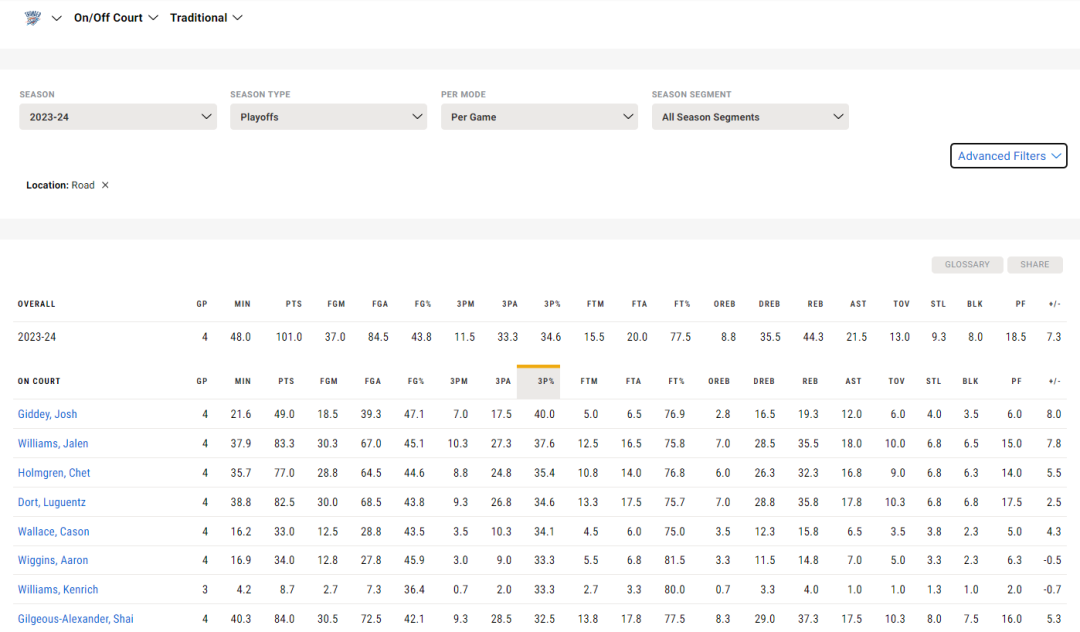Screen dimensions: 1080x632
Task: Click Wiggins, Aaron's +/- value -0.5
Action: coord(1052,560)
